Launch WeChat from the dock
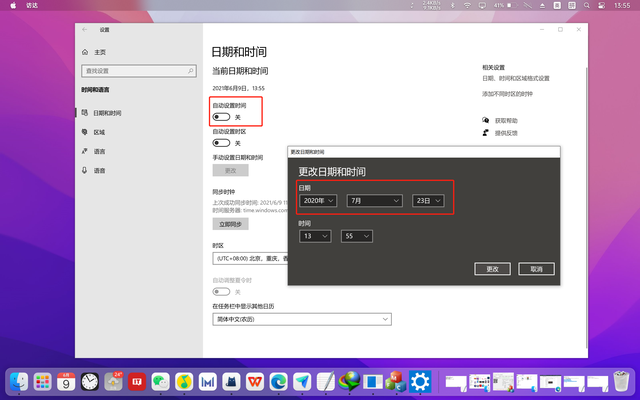Viewport: 640px width, 400px height. click(x=161, y=382)
